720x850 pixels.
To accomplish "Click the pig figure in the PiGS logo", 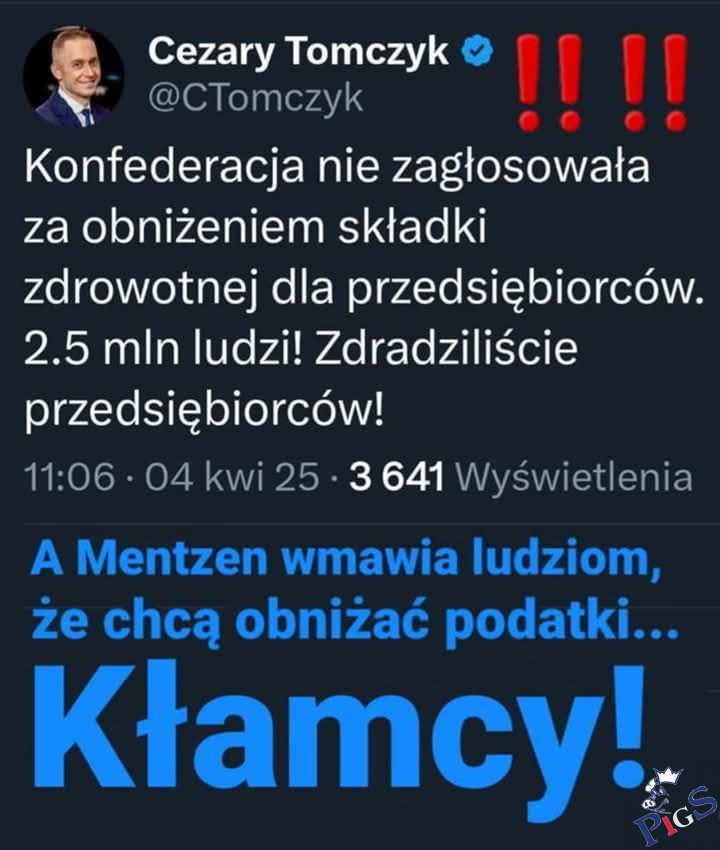I will point(656,795).
